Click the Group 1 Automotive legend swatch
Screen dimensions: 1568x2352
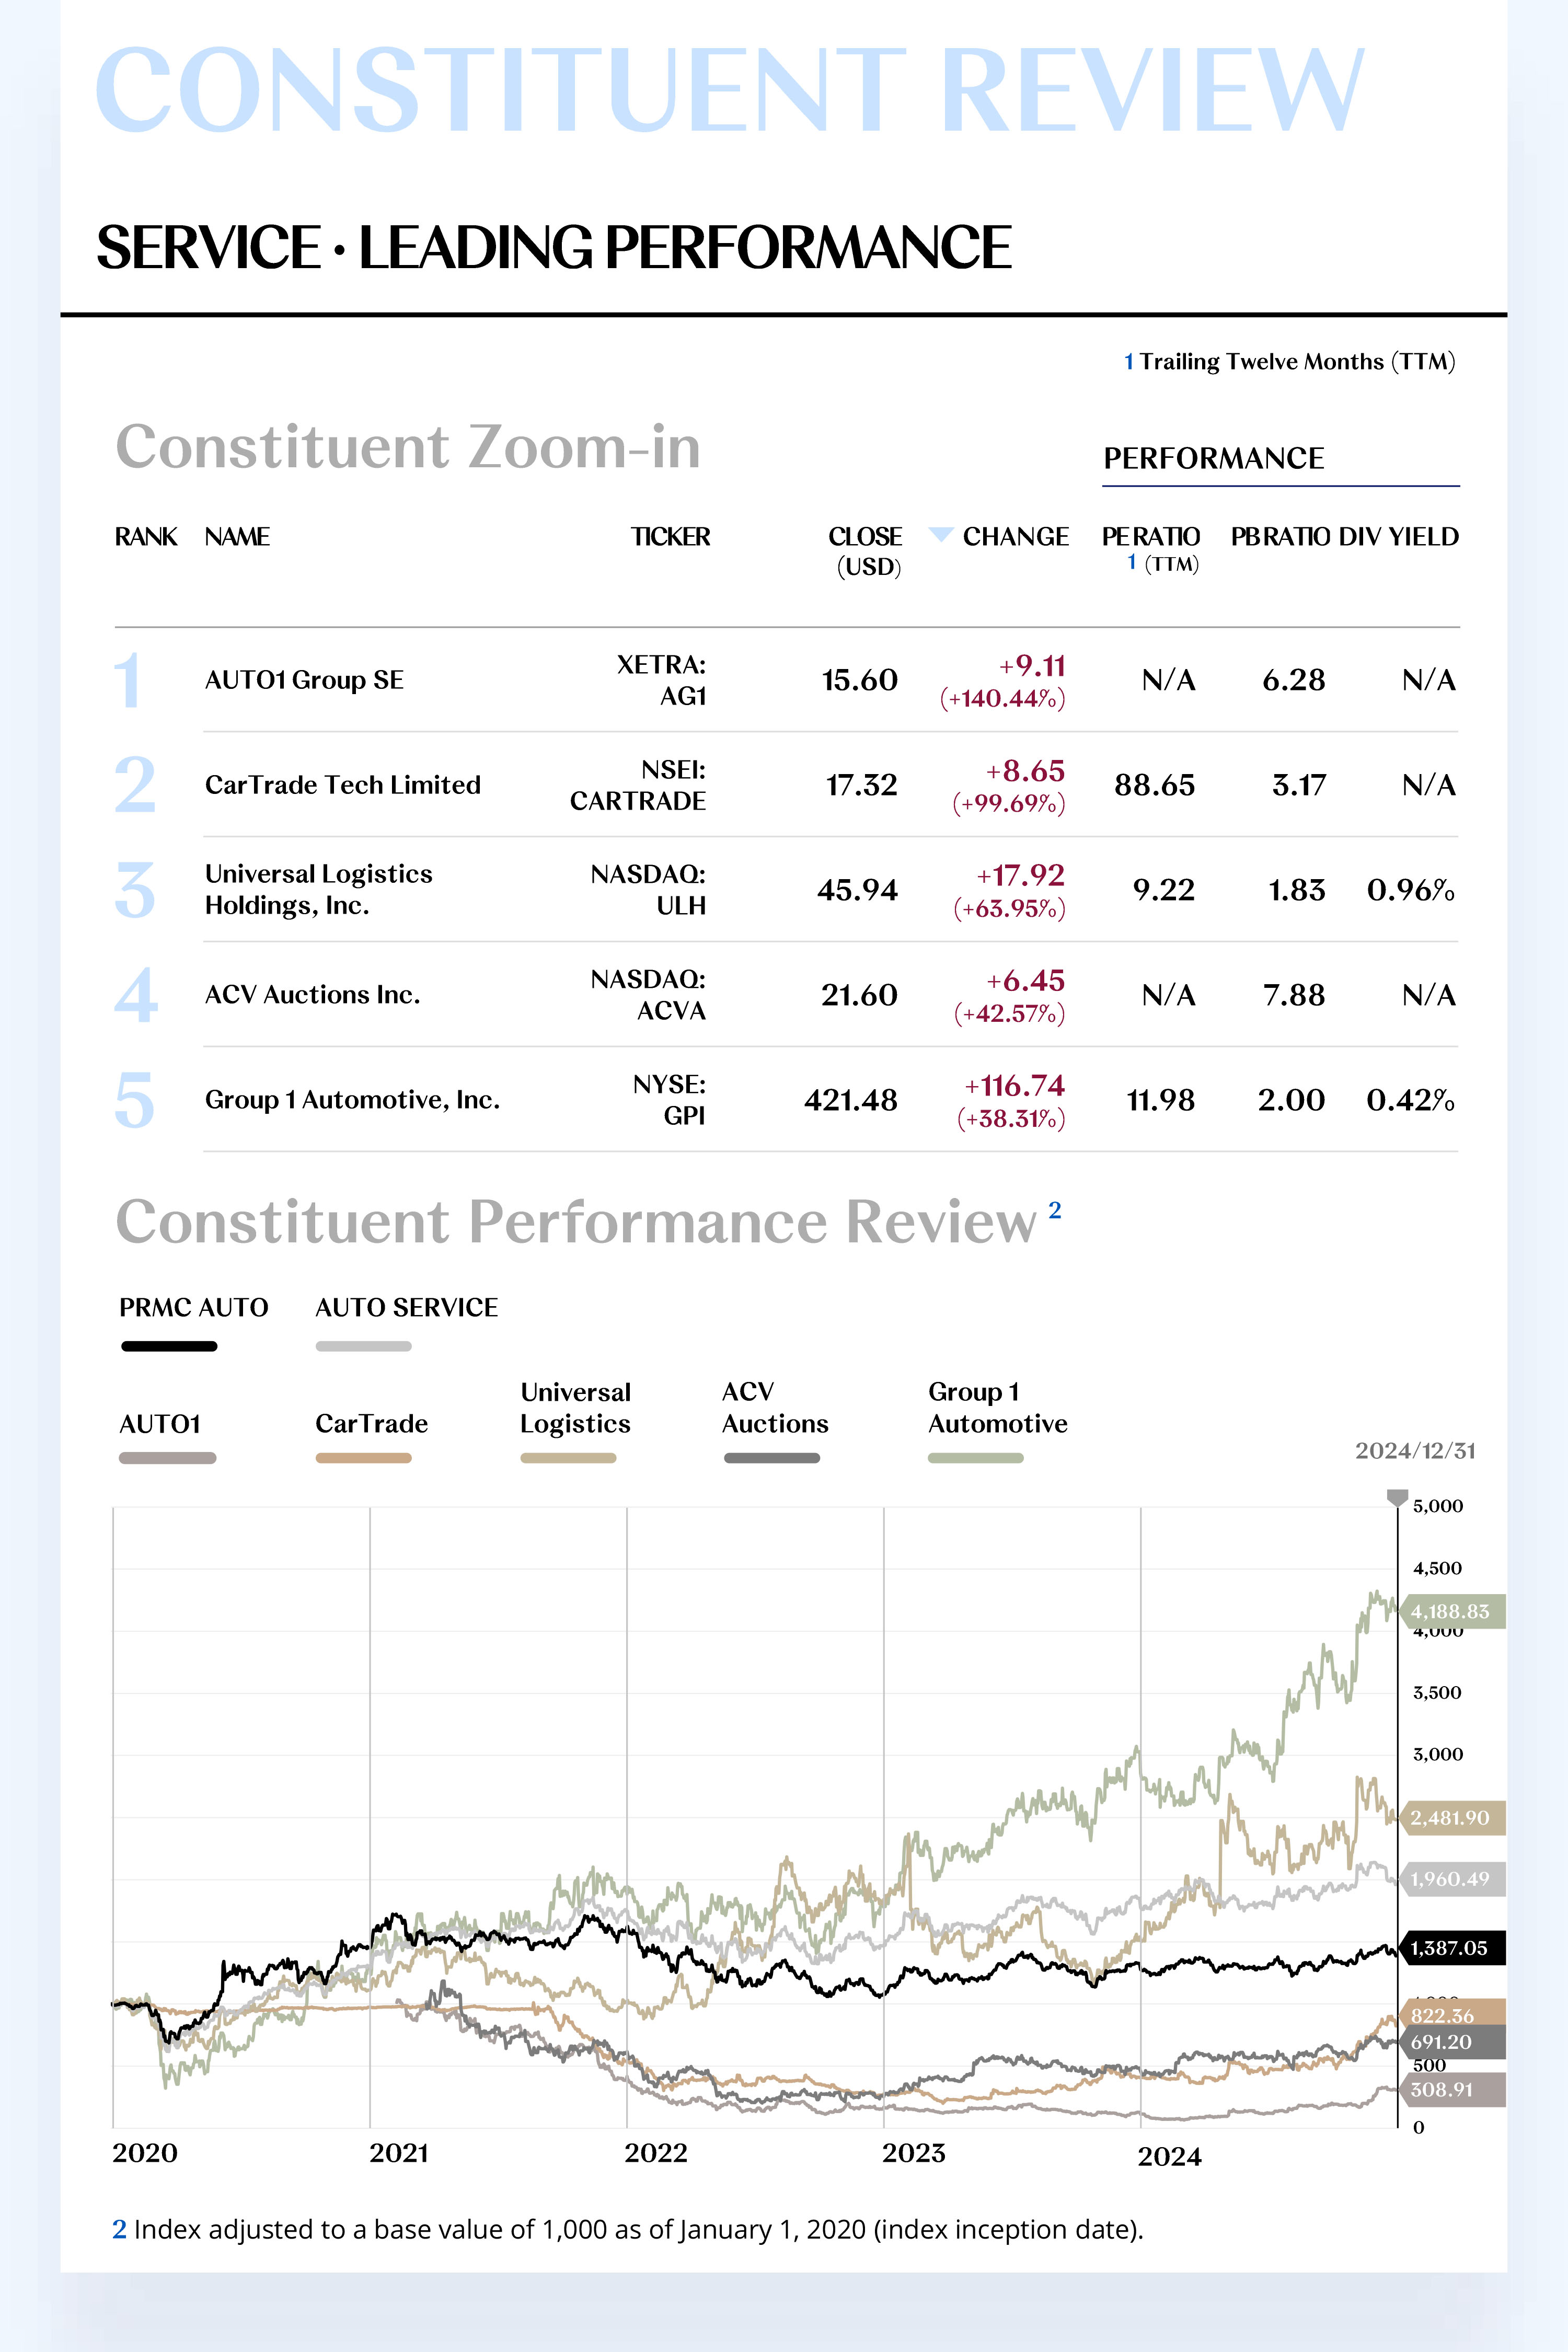point(975,1458)
